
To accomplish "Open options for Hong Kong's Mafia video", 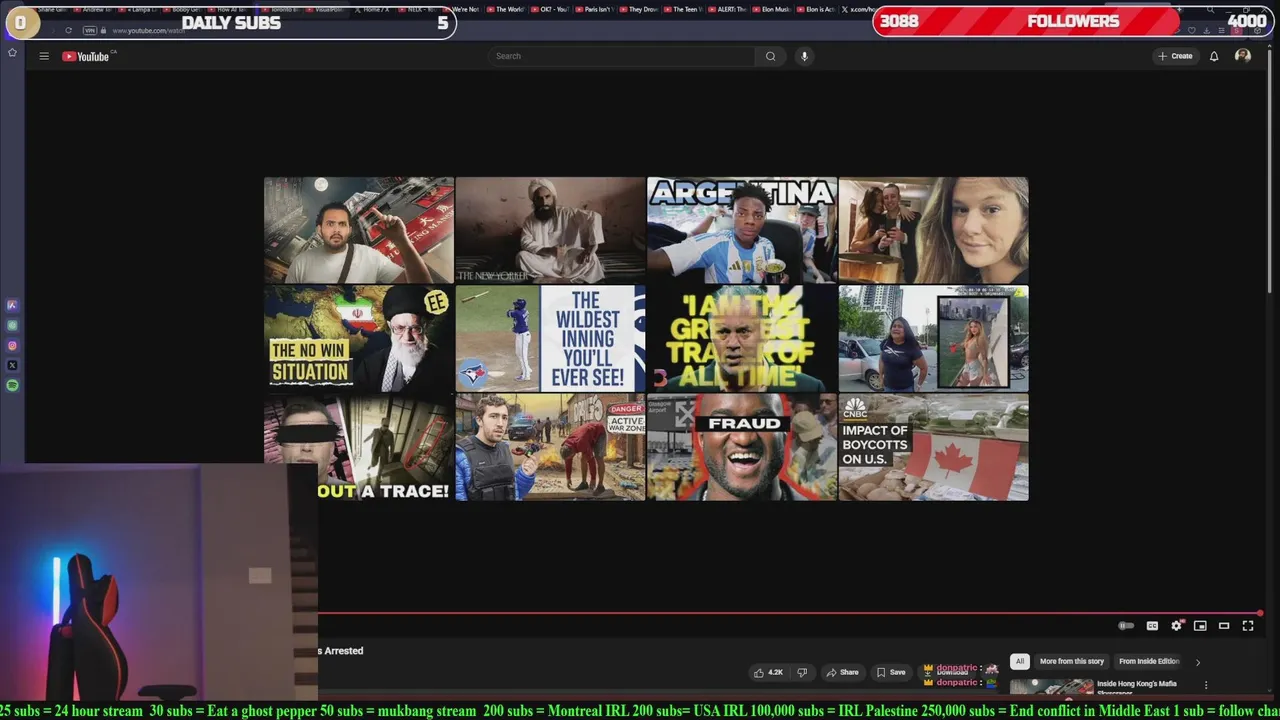I will 1206,685.
